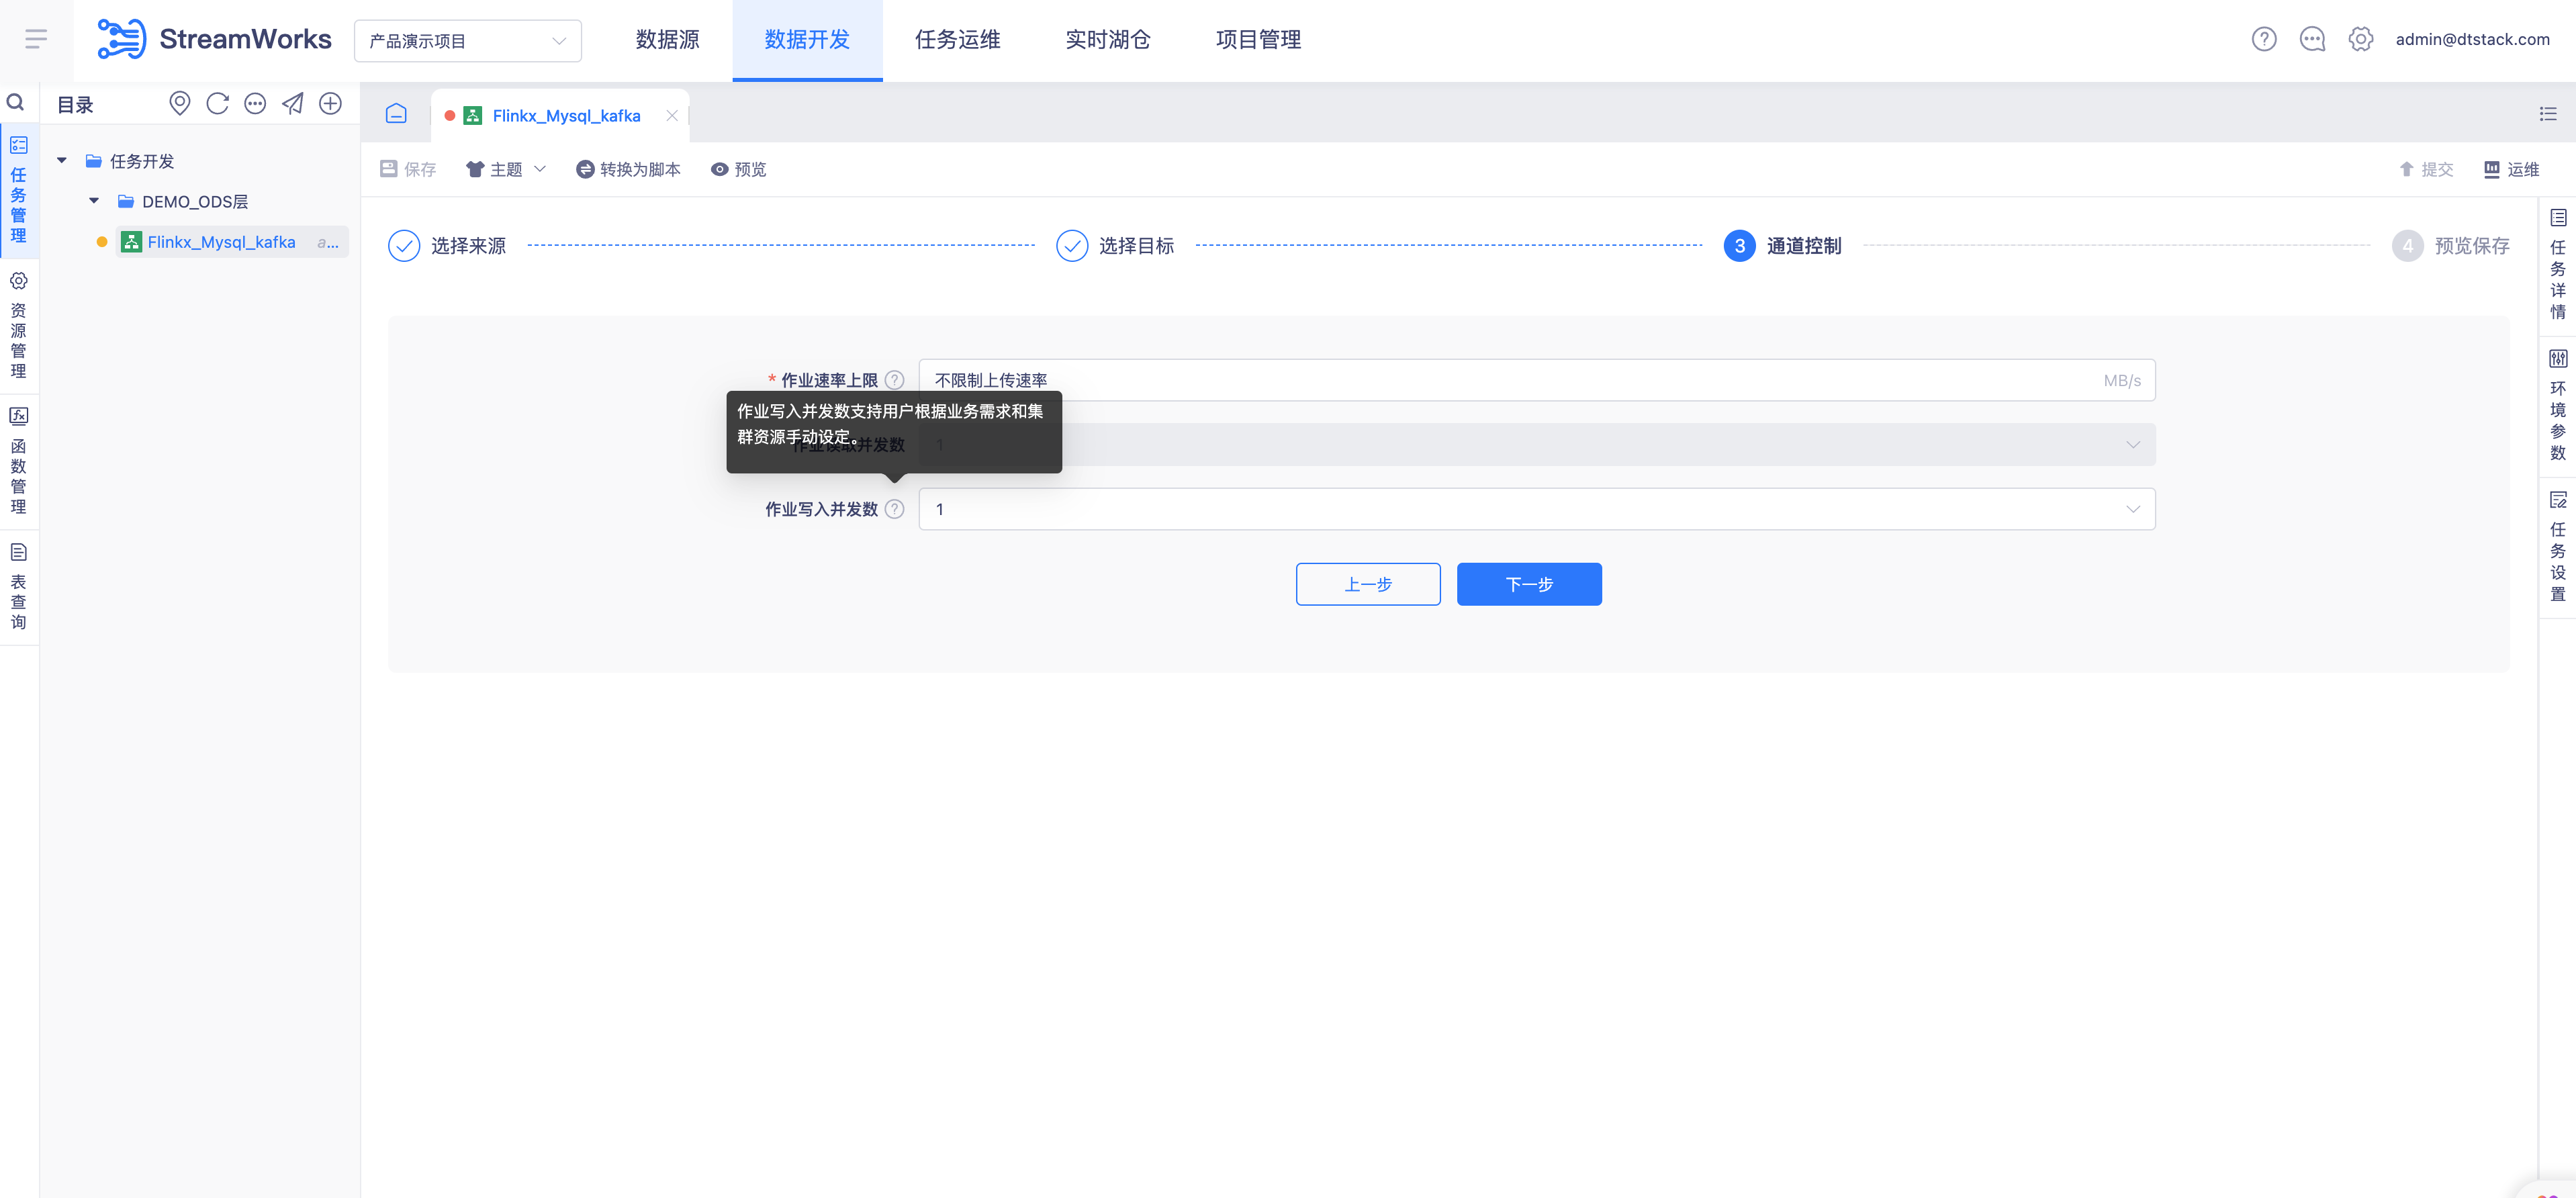This screenshot has width=2576, height=1198.
Task: Select the Flinkx_Mysql_kafka editor tab
Action: [560, 115]
